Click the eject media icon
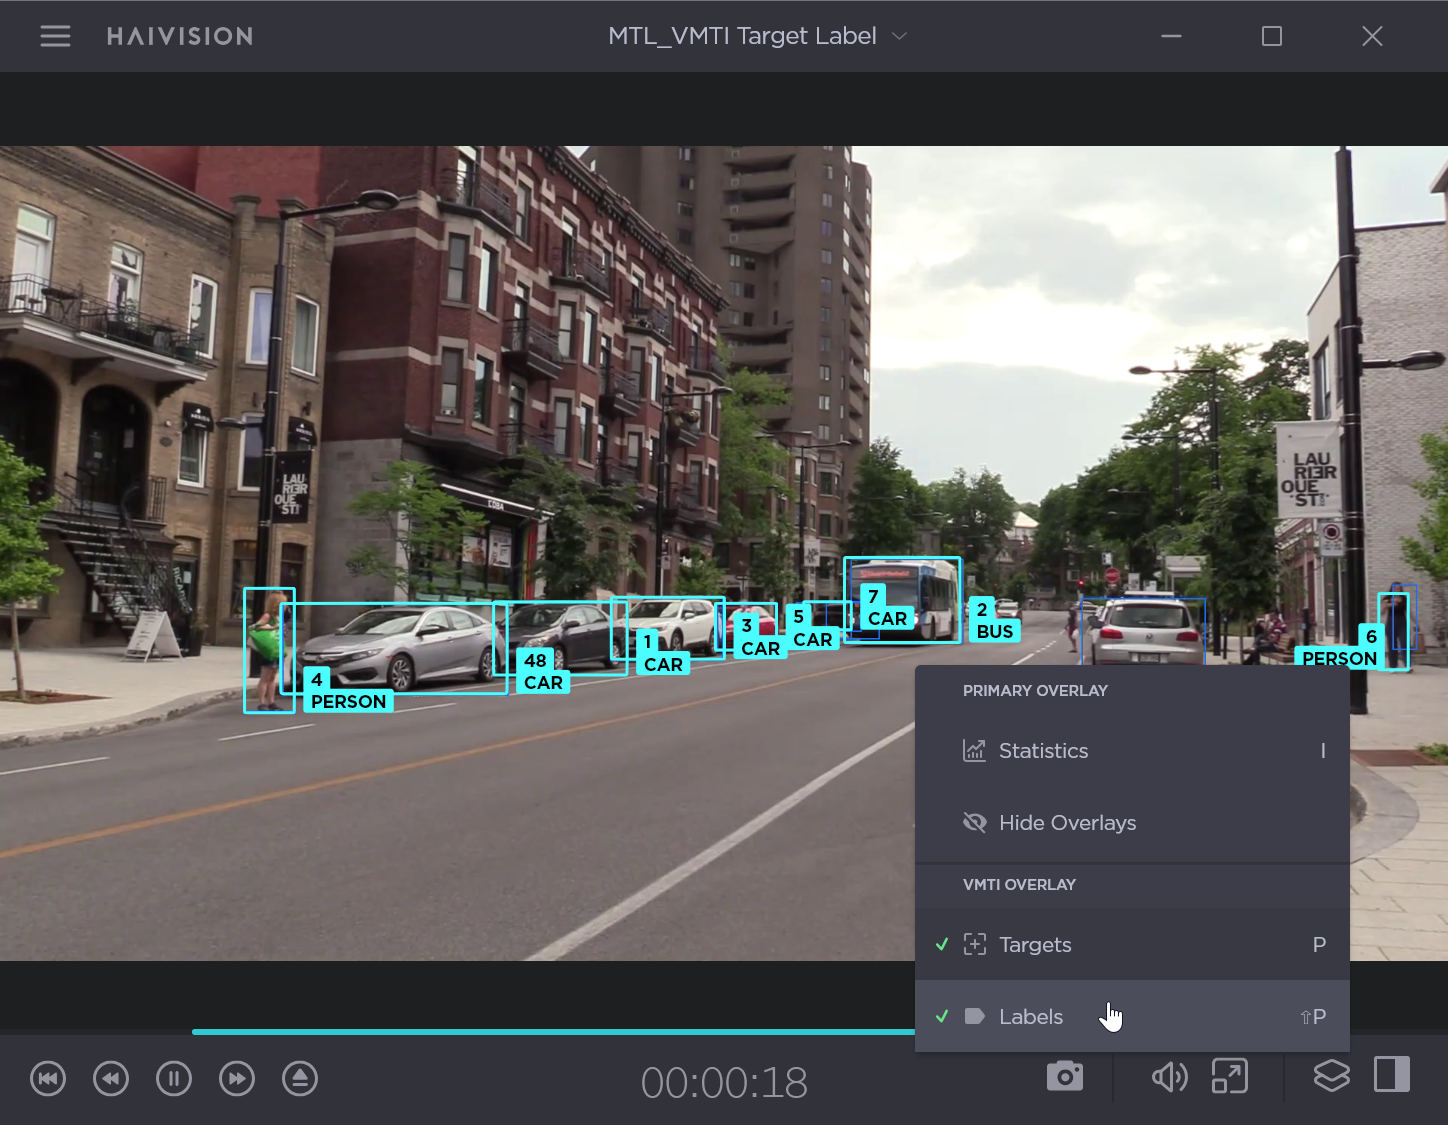1448x1125 pixels. click(x=300, y=1079)
